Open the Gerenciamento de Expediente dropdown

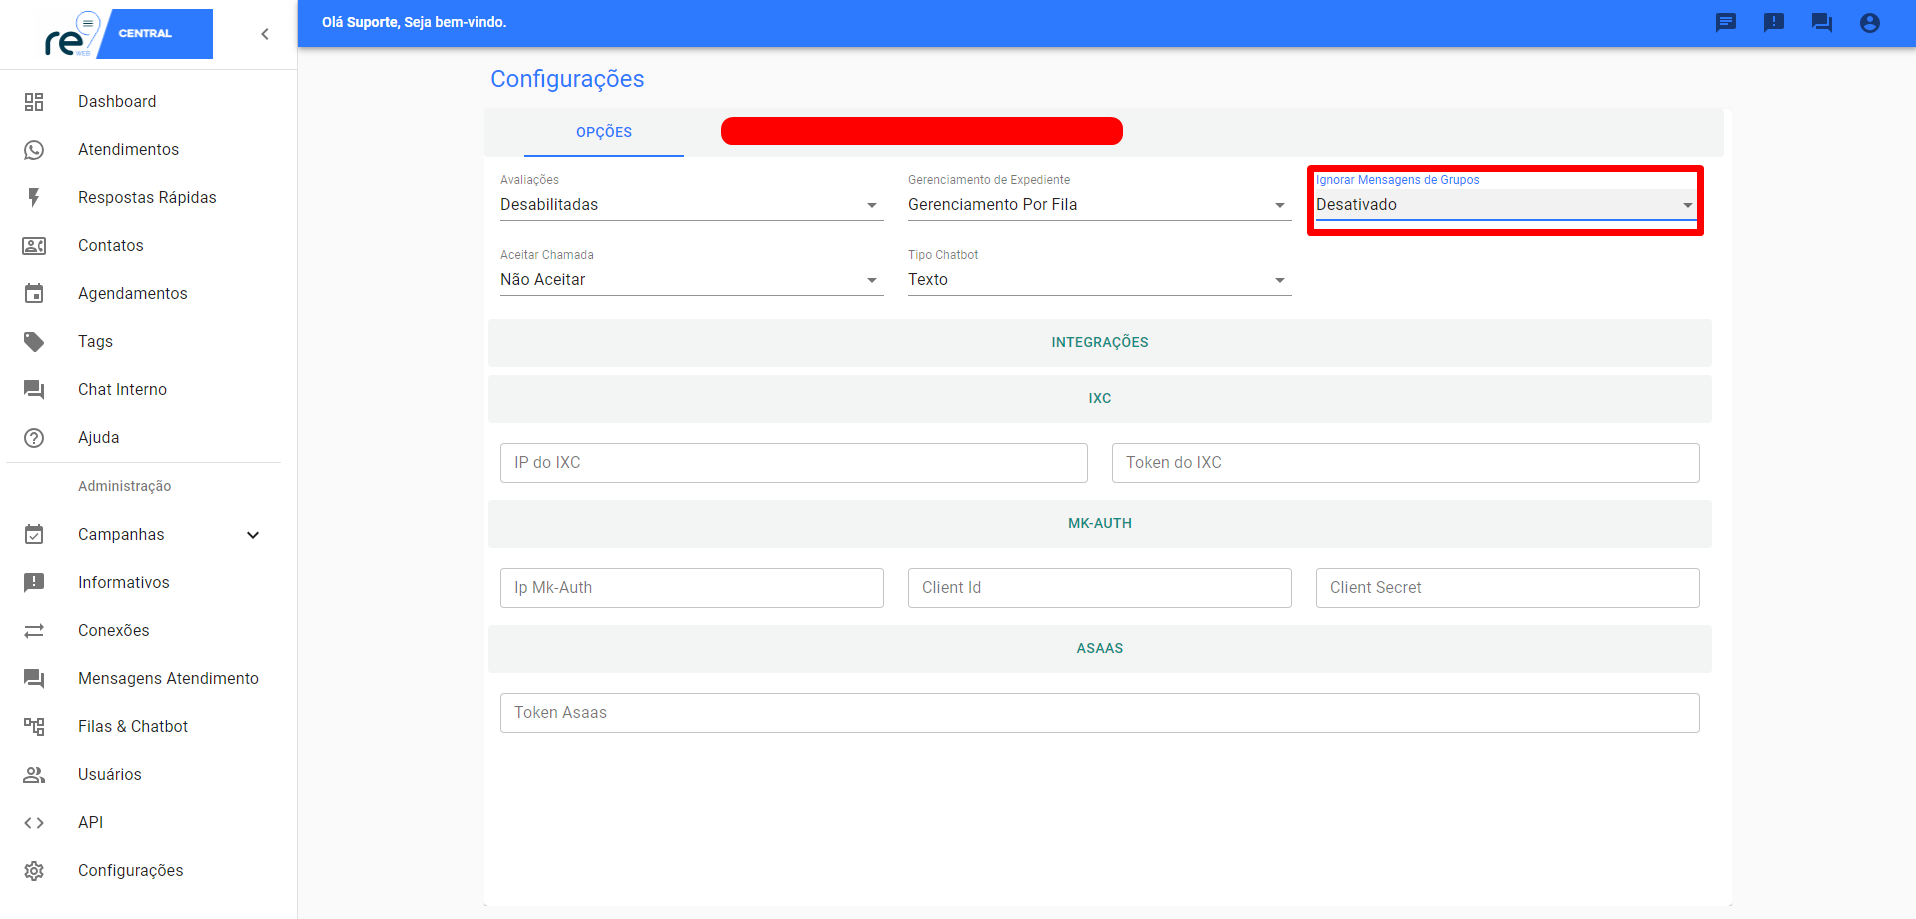(1100, 205)
